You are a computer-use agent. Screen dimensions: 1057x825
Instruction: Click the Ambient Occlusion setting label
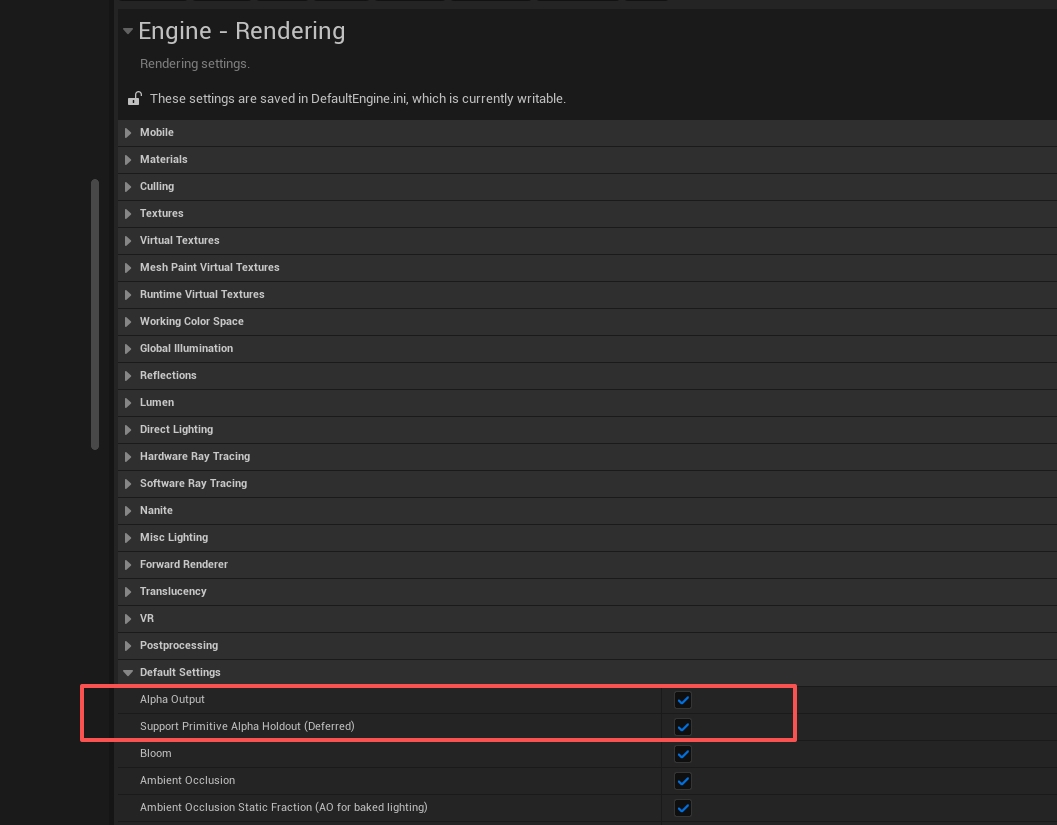[187, 780]
